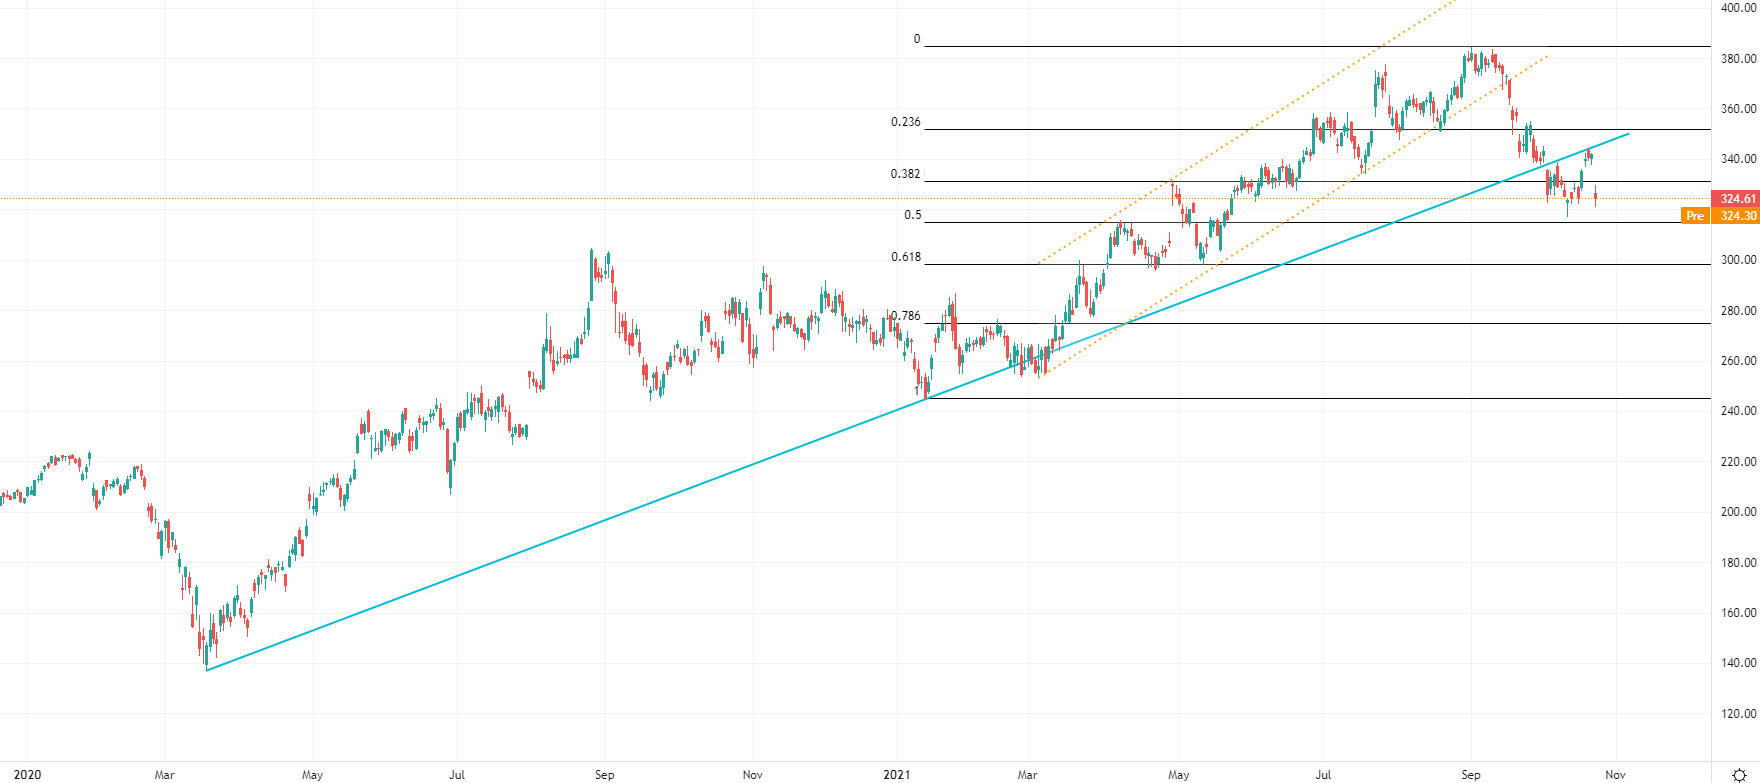Select the blue ascending trend line
The height and width of the screenshot is (783, 1760).
coord(600,523)
